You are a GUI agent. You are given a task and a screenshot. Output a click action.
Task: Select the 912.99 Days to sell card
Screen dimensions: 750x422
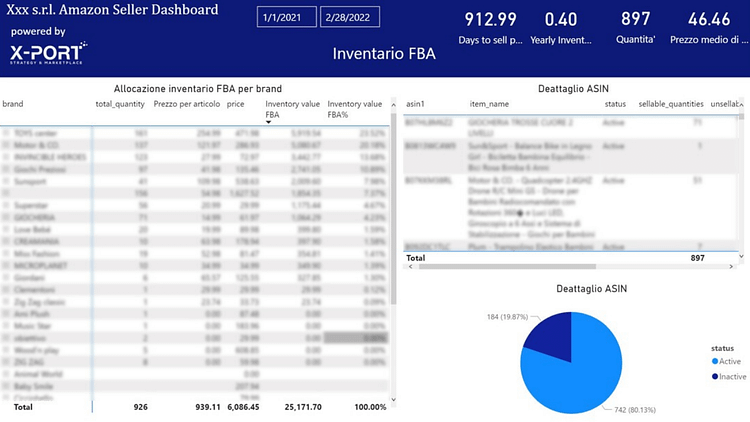pyautogui.click(x=490, y=28)
